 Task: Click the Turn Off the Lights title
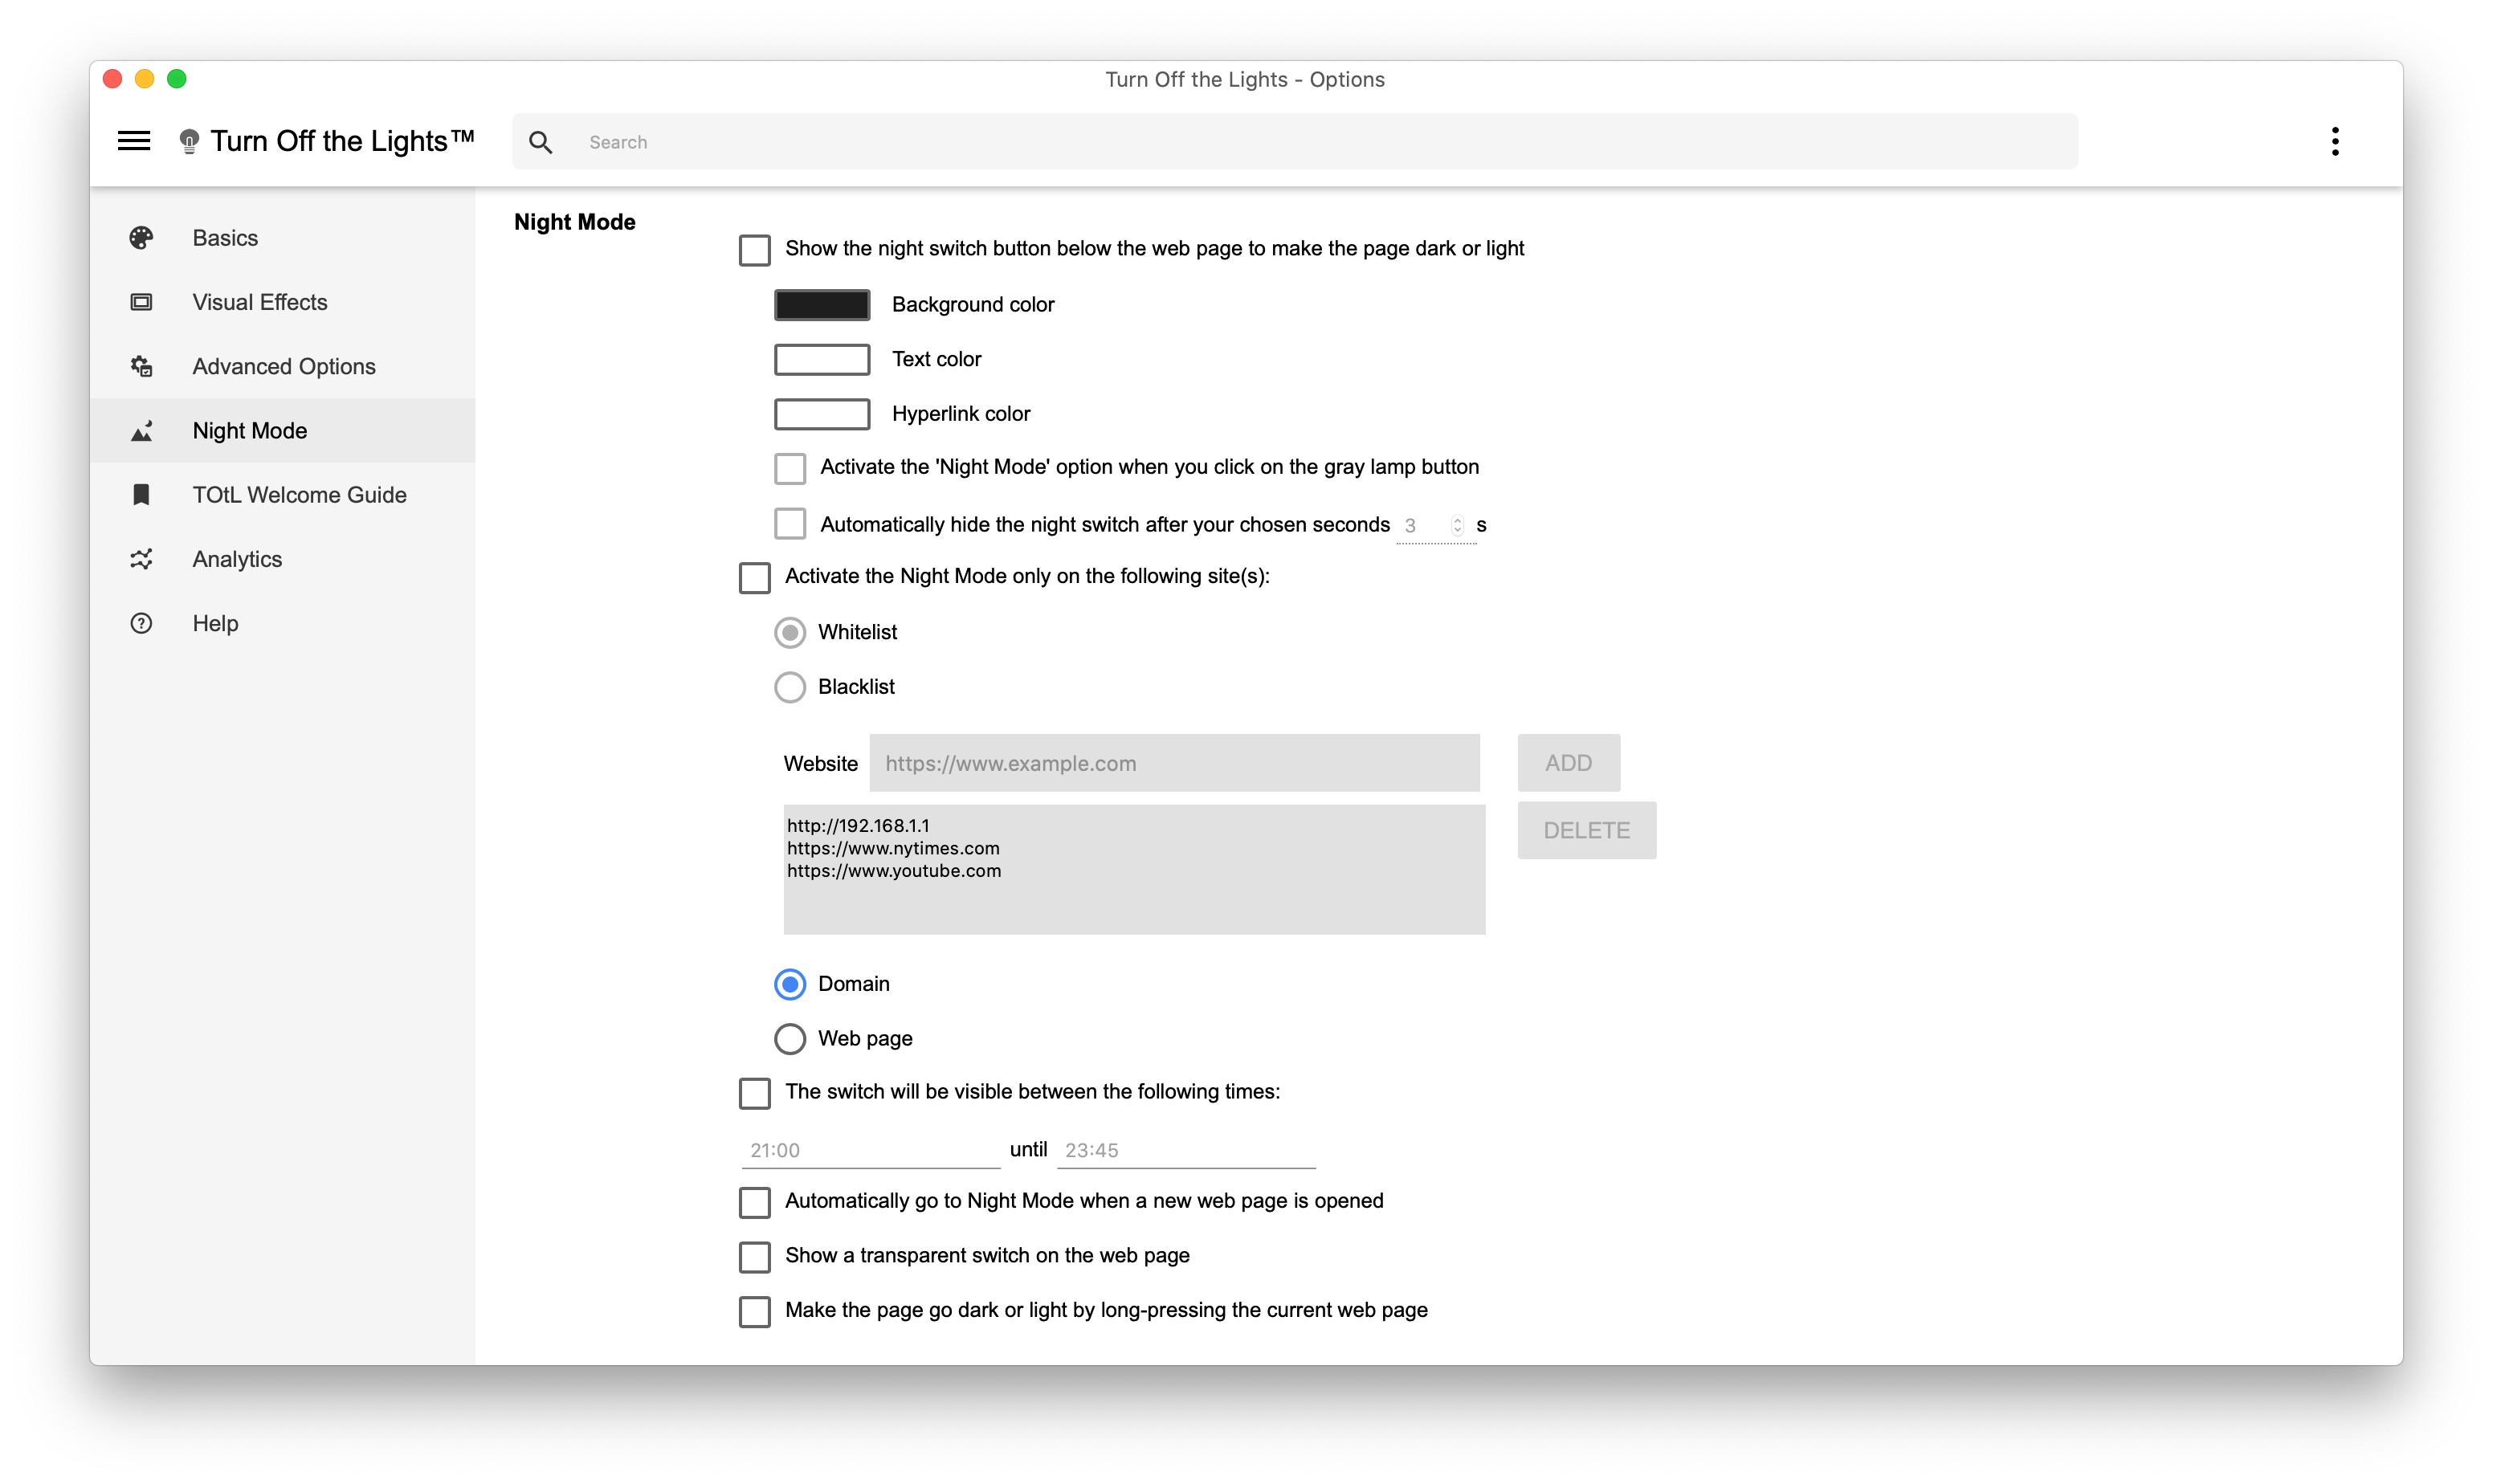coord(342,141)
